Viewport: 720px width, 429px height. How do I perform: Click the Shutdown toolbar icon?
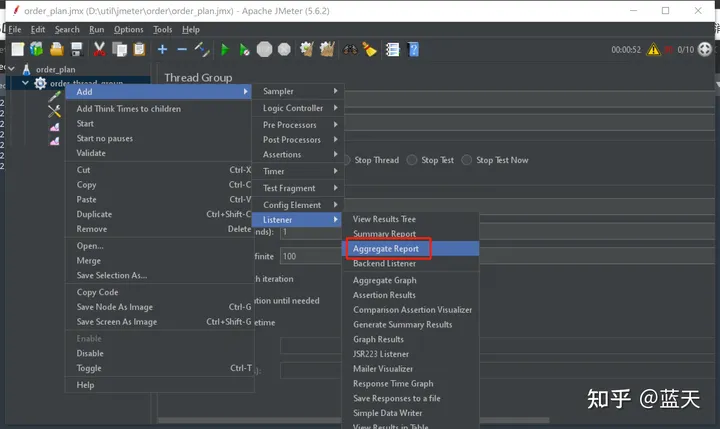pyautogui.click(x=284, y=49)
